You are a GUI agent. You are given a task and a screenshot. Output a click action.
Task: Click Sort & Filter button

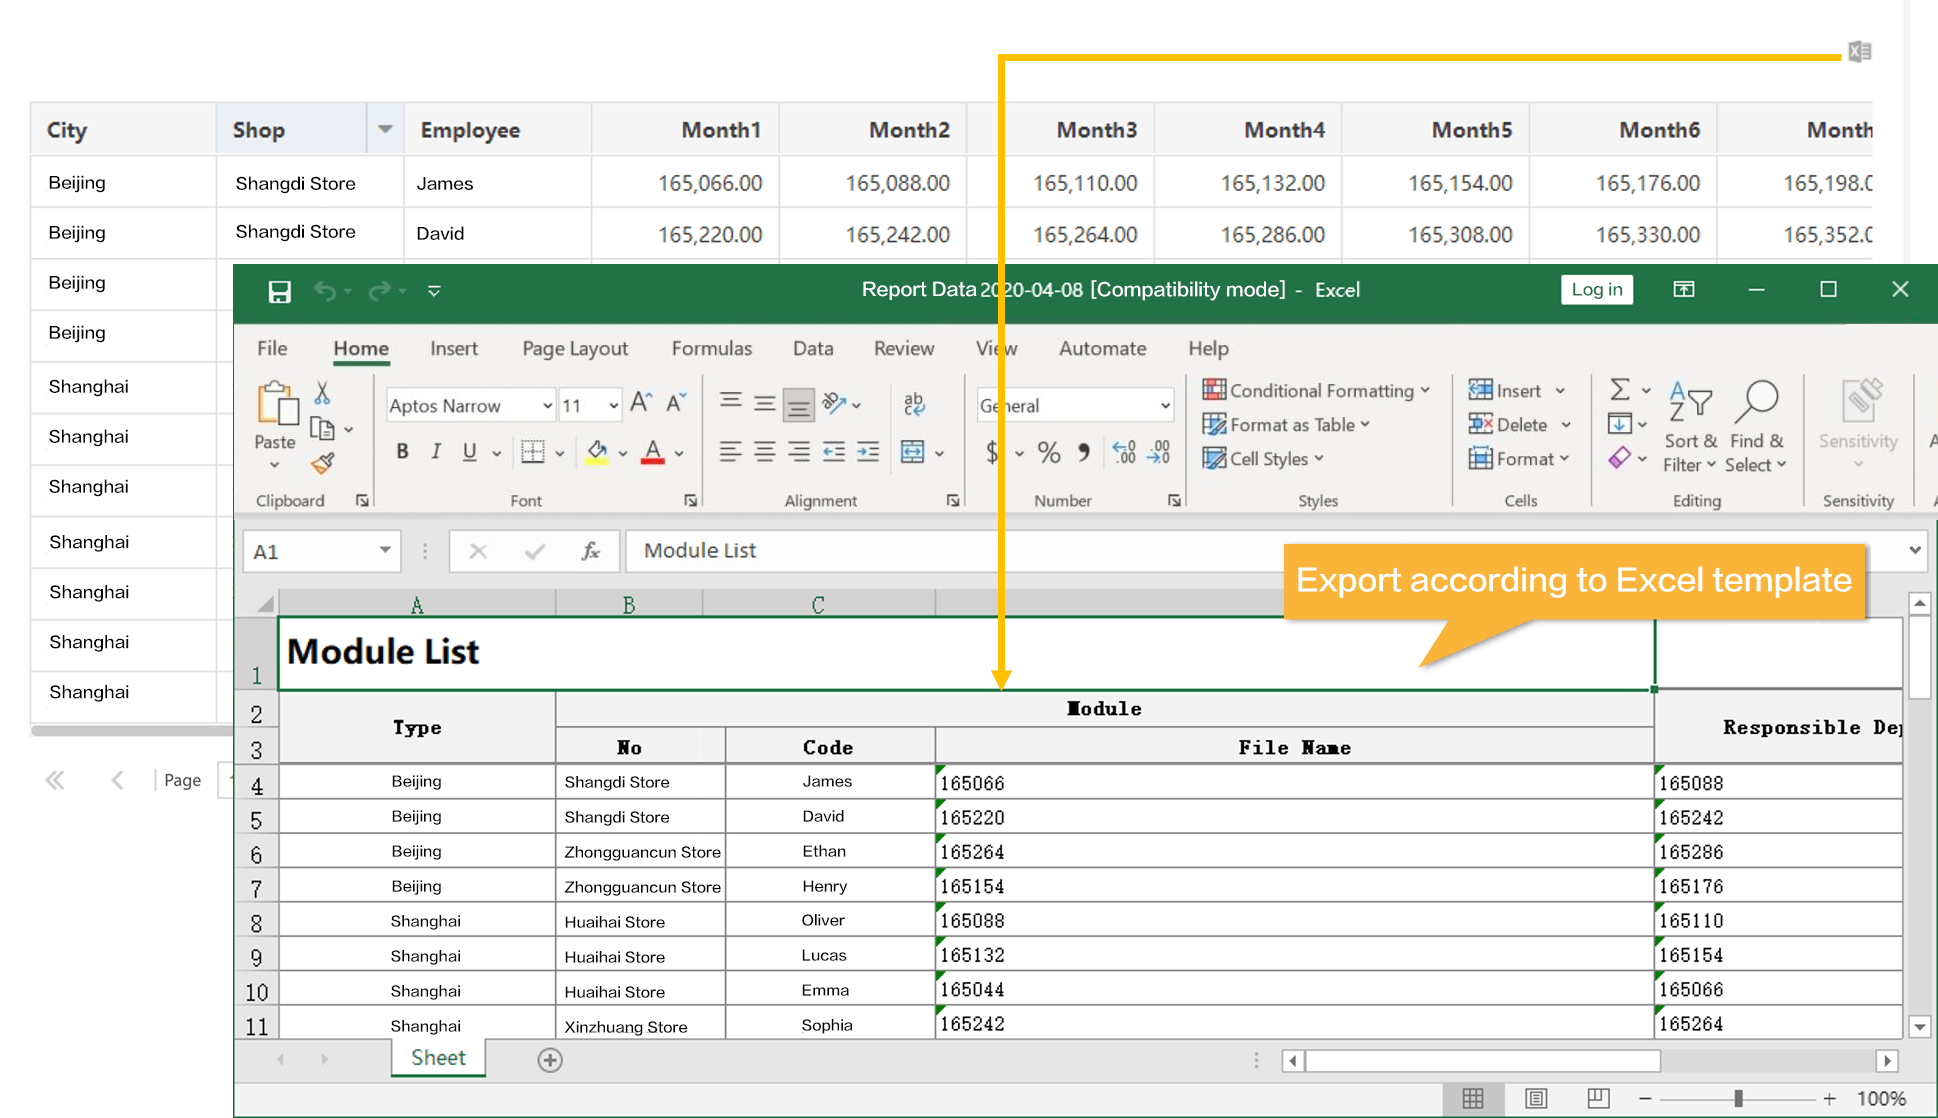1690,428
